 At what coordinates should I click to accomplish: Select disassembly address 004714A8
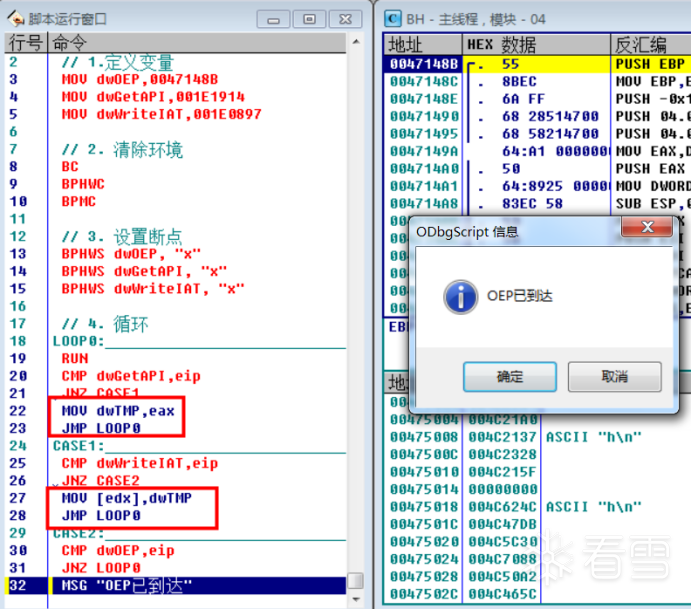click(424, 204)
